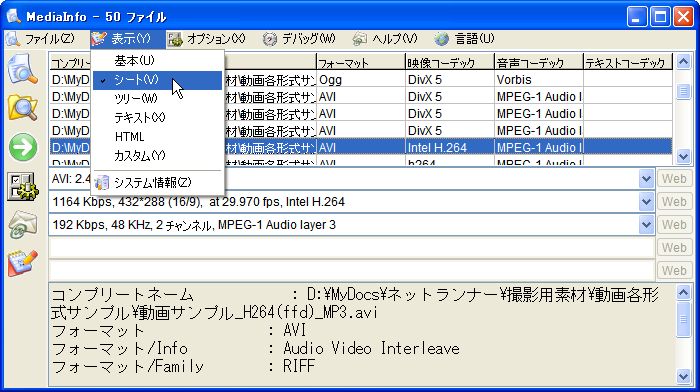Click the システム情報 menu icon
Screen dimensions: 700x392
click(102, 182)
